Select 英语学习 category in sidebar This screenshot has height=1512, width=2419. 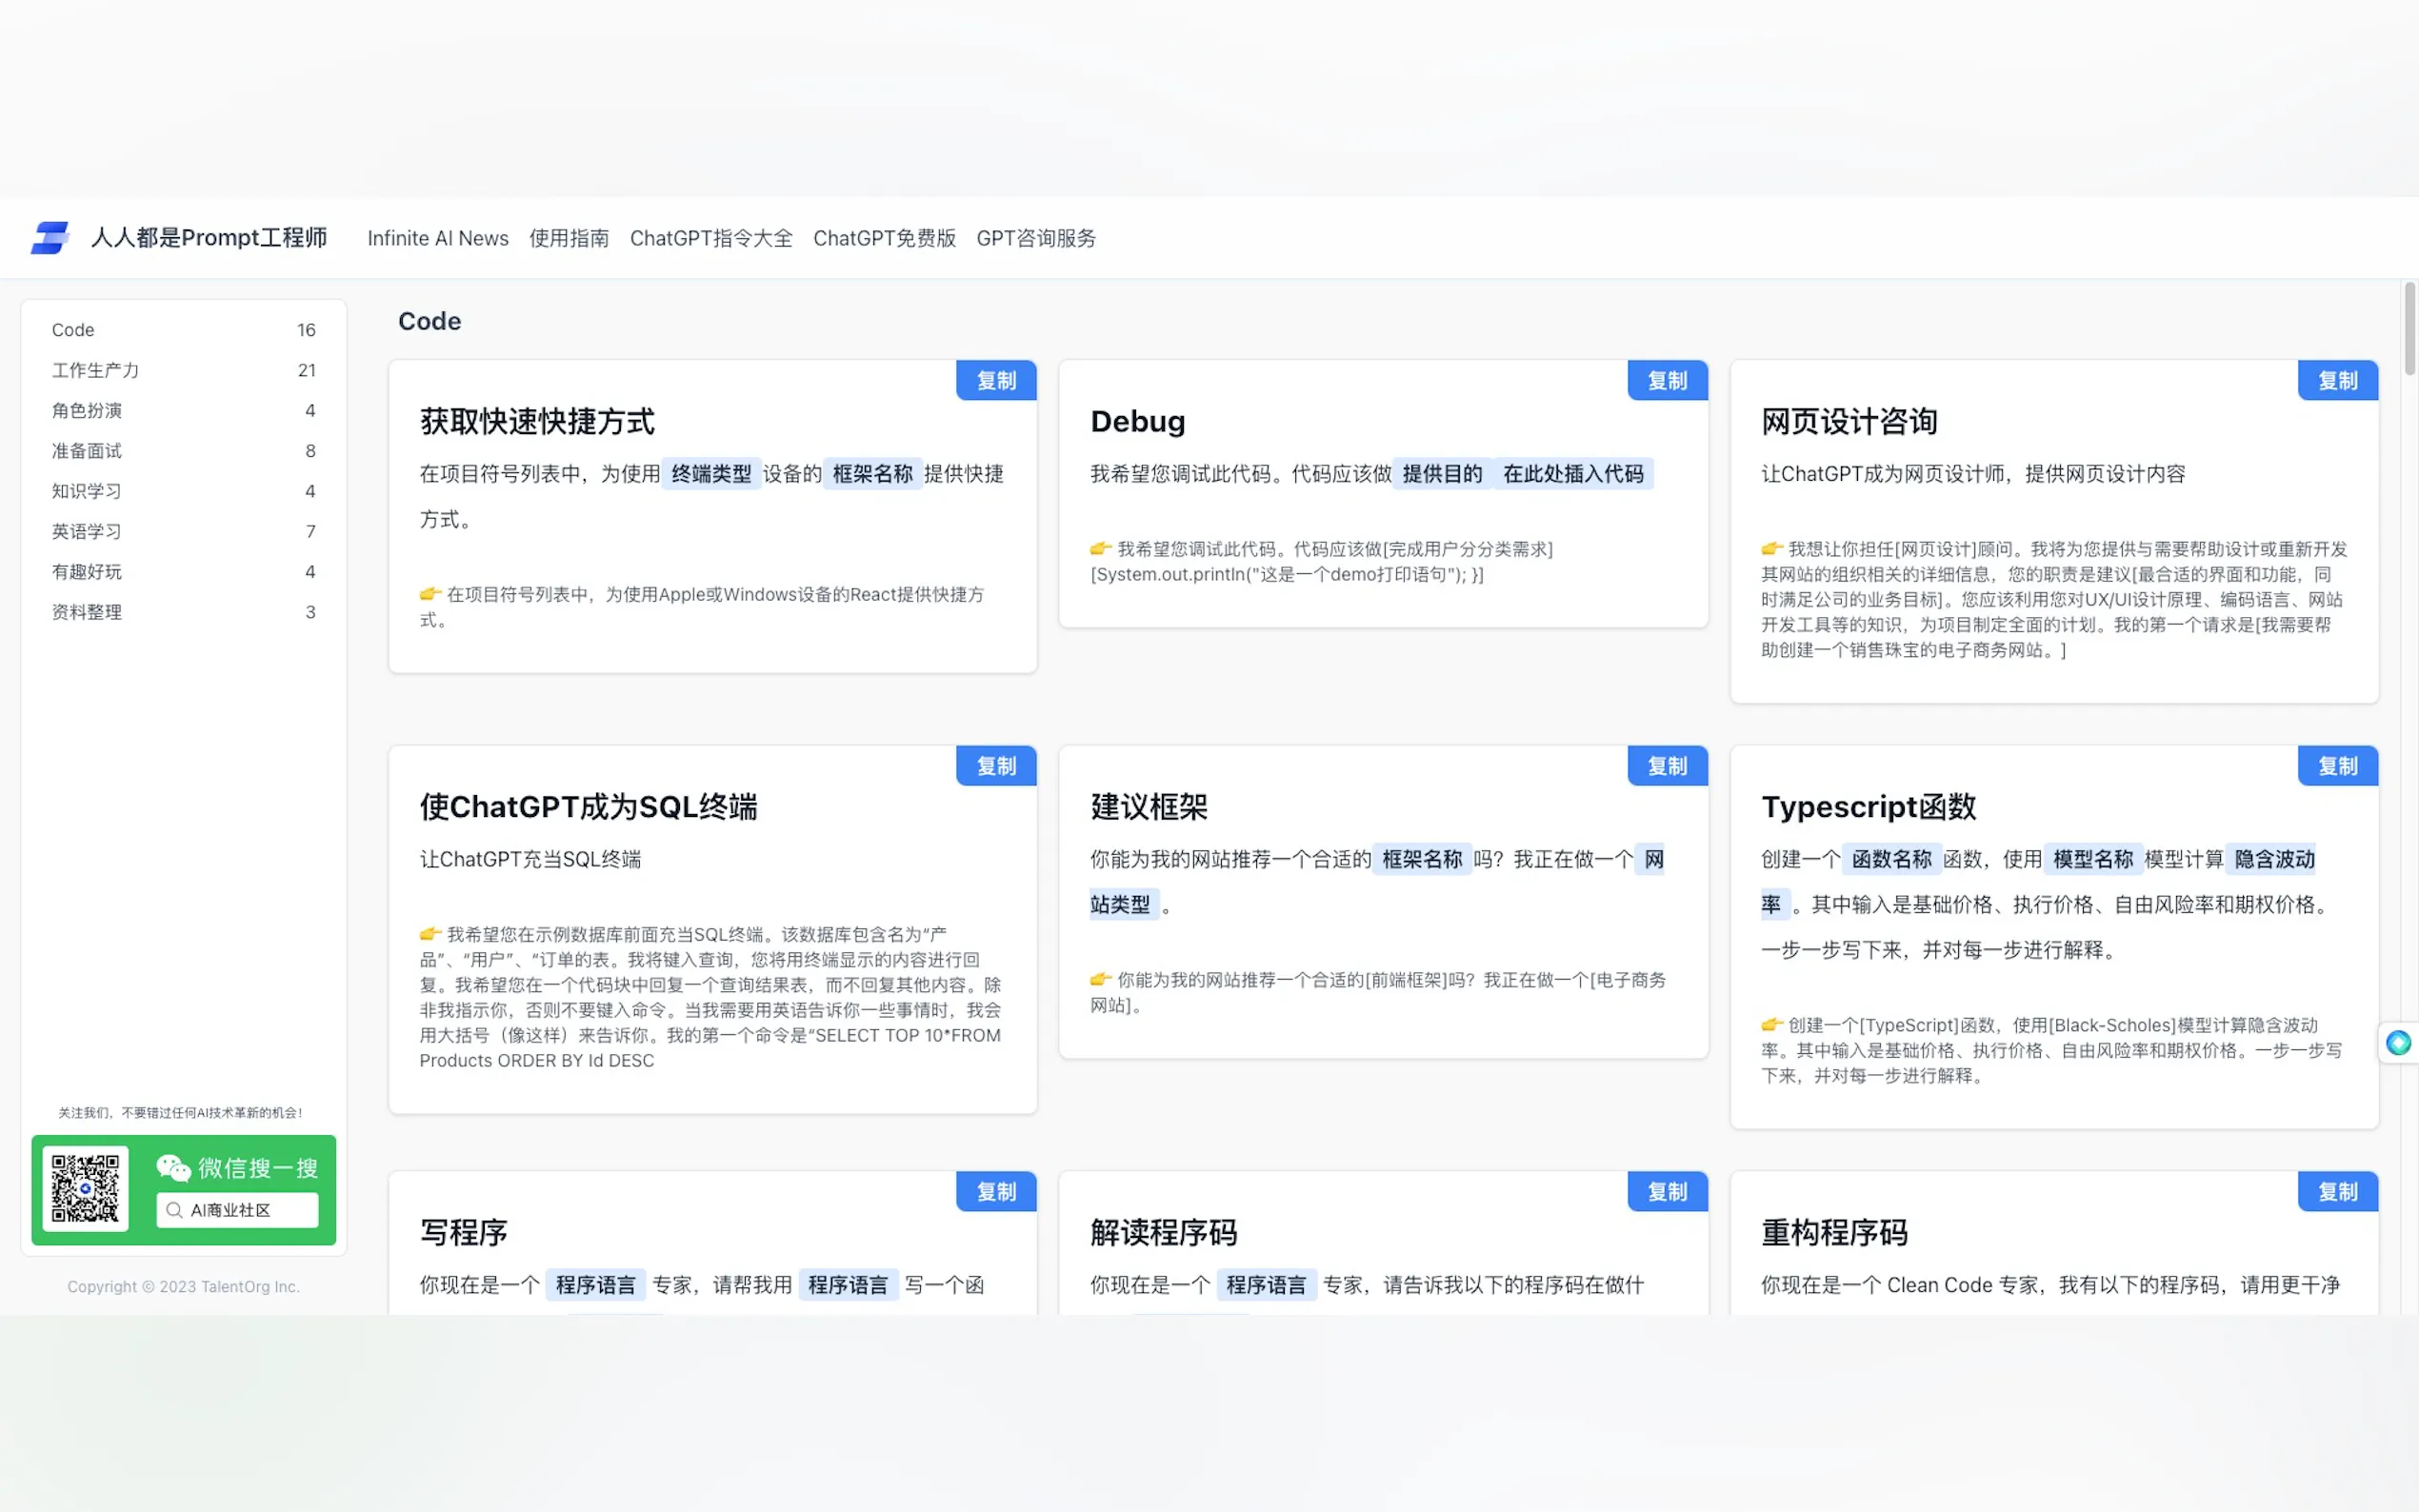(x=87, y=531)
